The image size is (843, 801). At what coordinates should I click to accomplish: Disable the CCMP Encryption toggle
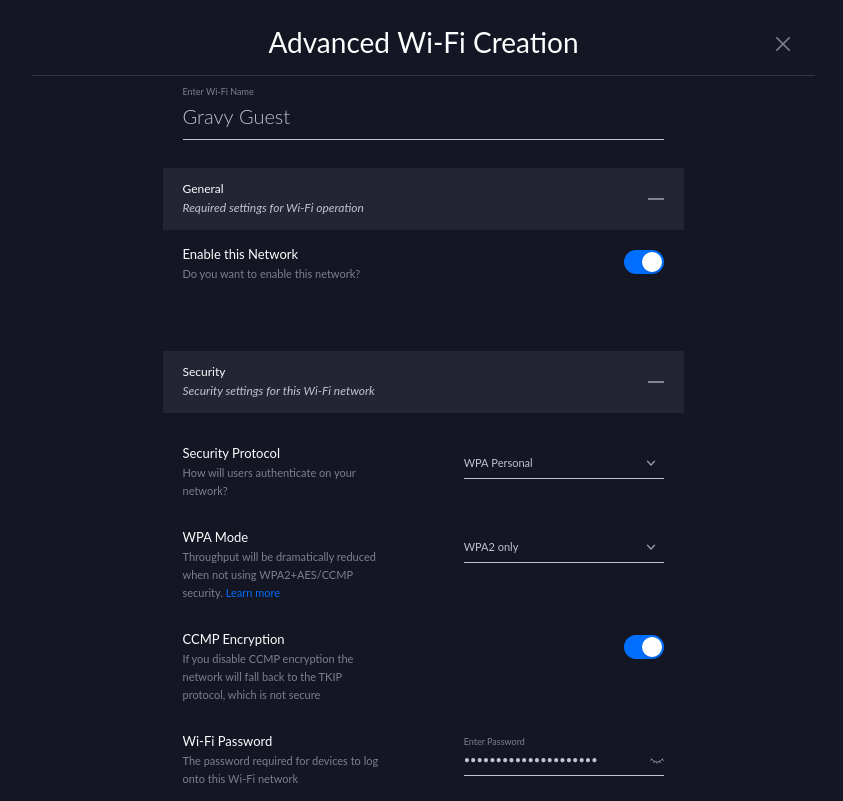643,647
